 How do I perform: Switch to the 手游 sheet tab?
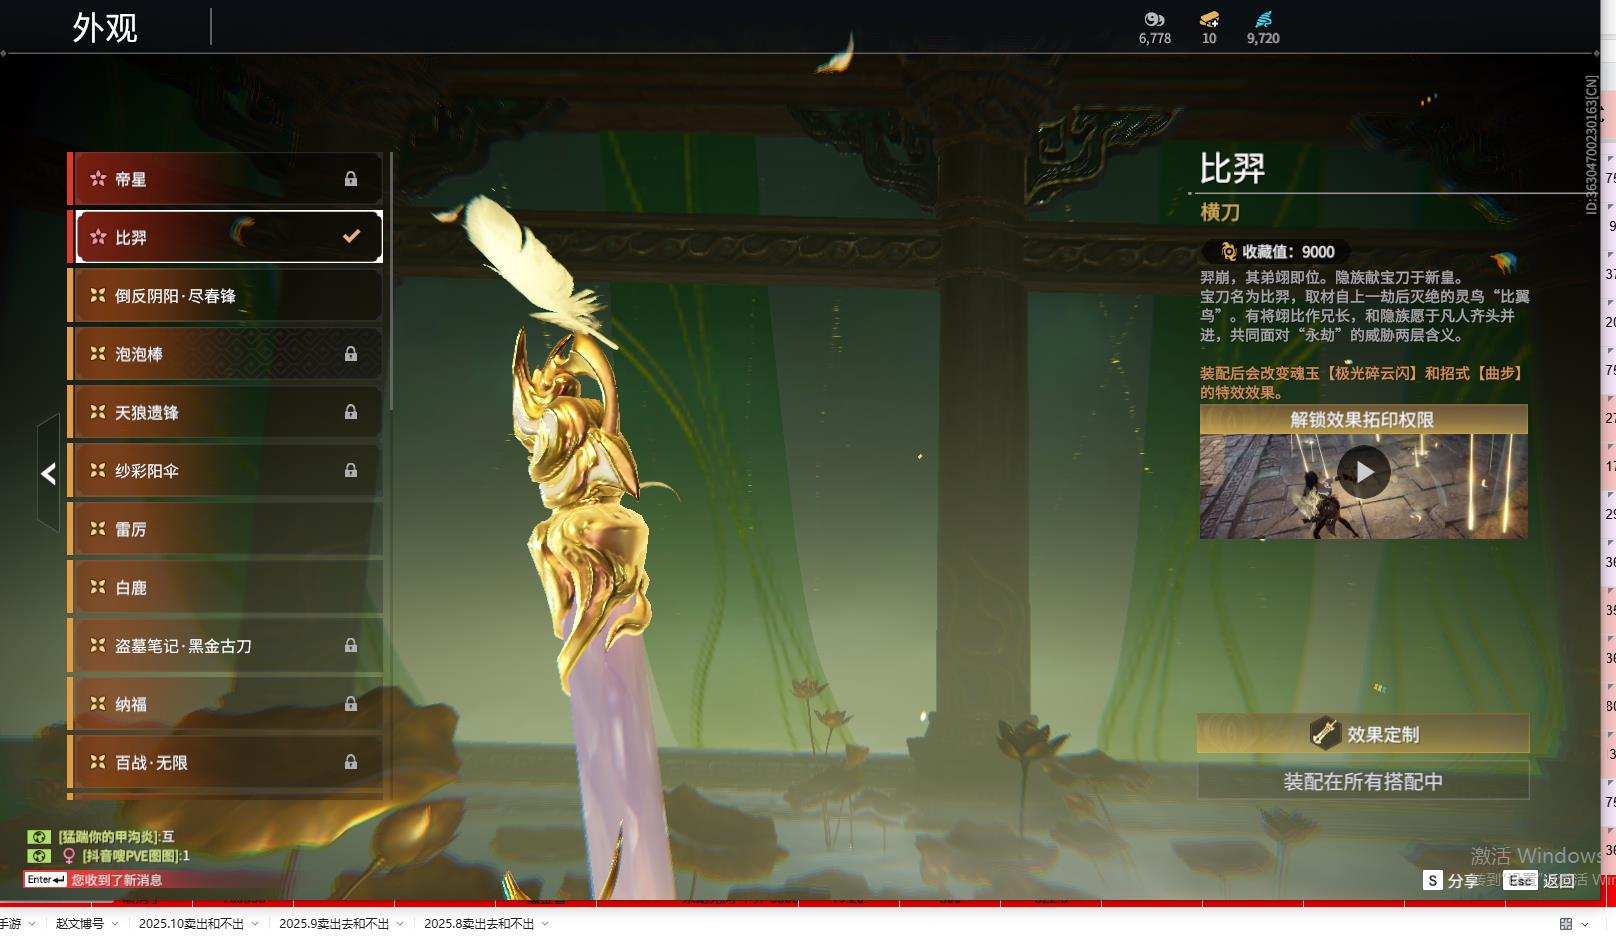[x=10, y=924]
